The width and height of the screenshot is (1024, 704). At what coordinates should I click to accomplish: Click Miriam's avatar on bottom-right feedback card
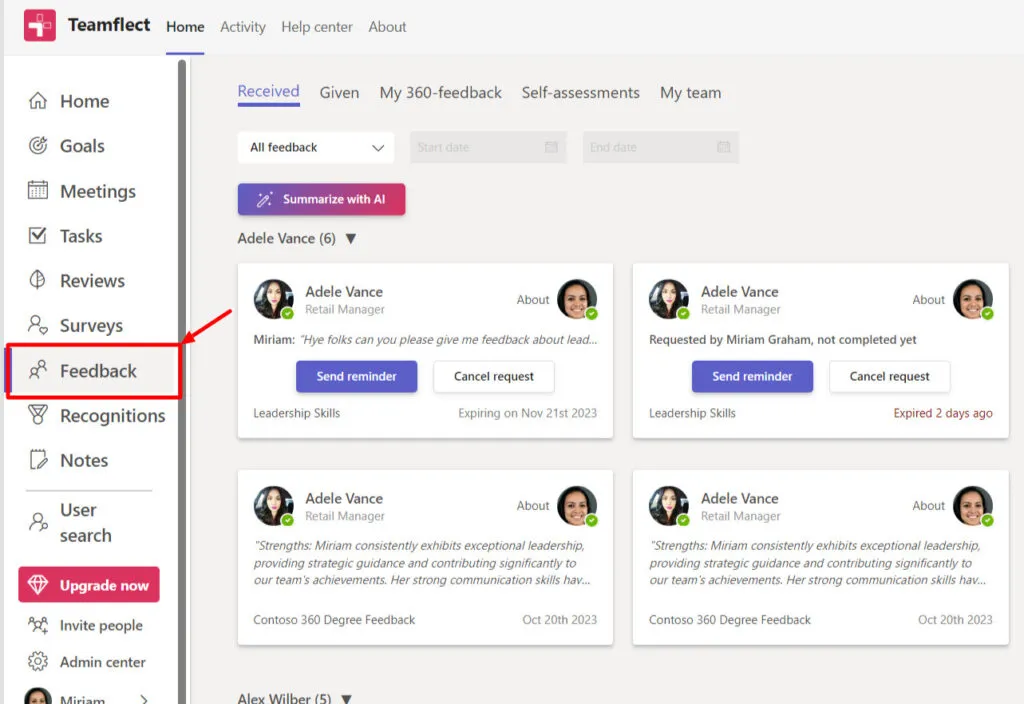point(973,505)
